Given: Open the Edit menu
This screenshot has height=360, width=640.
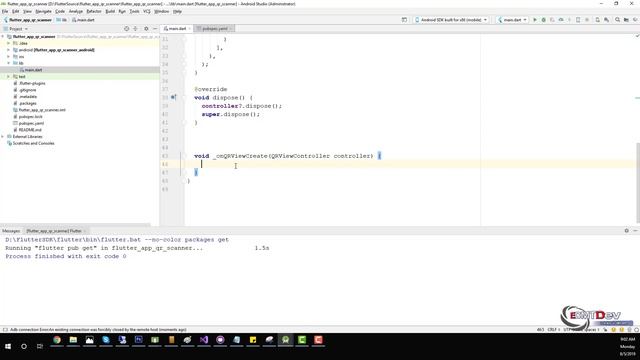Looking at the screenshot, I should coord(16,11).
